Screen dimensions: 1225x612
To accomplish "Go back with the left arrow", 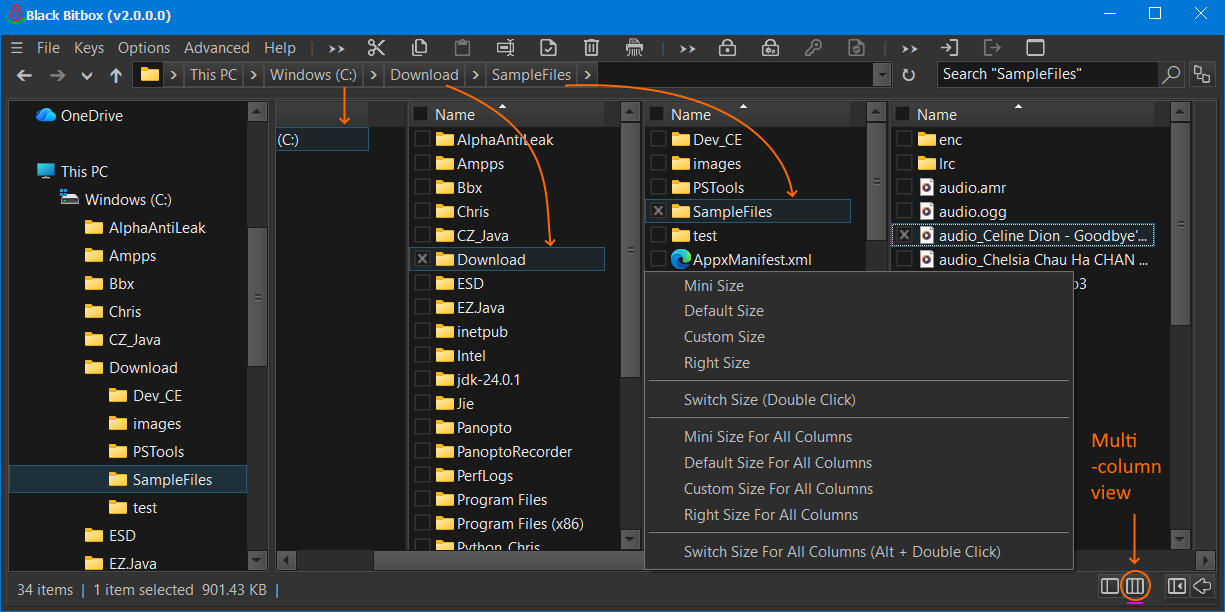I will (25, 75).
